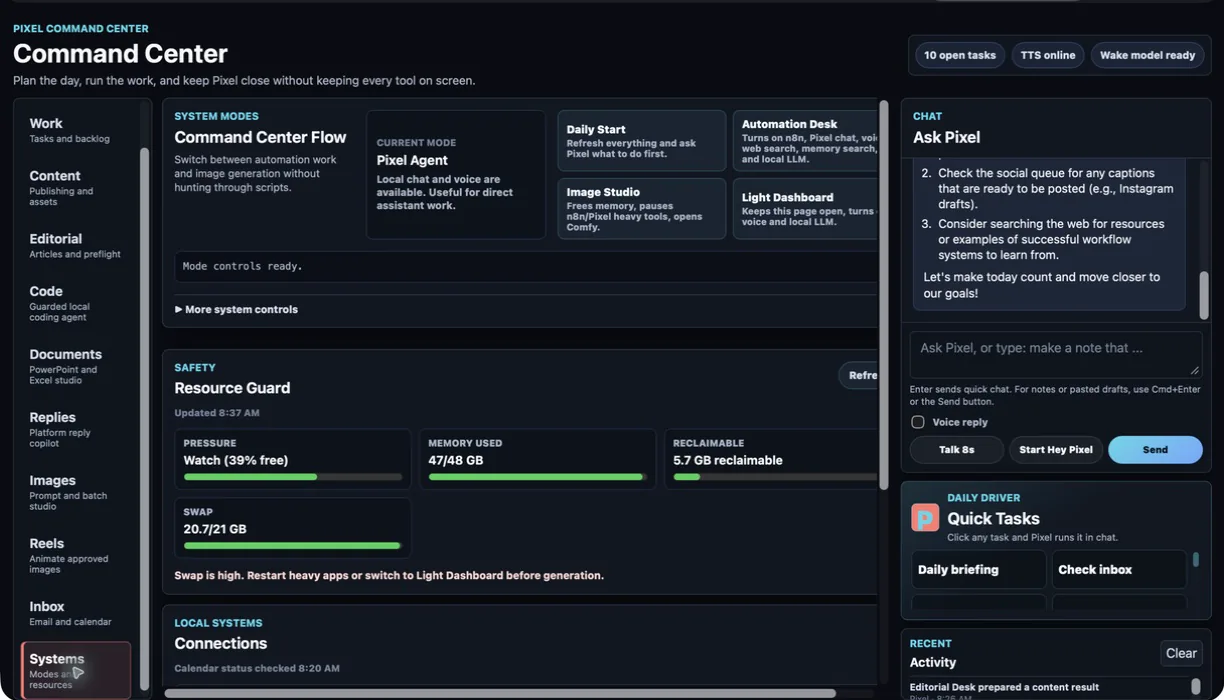Go to Editorial in the sidebar
Screen dimensions: 1224x700
coord(76,246)
